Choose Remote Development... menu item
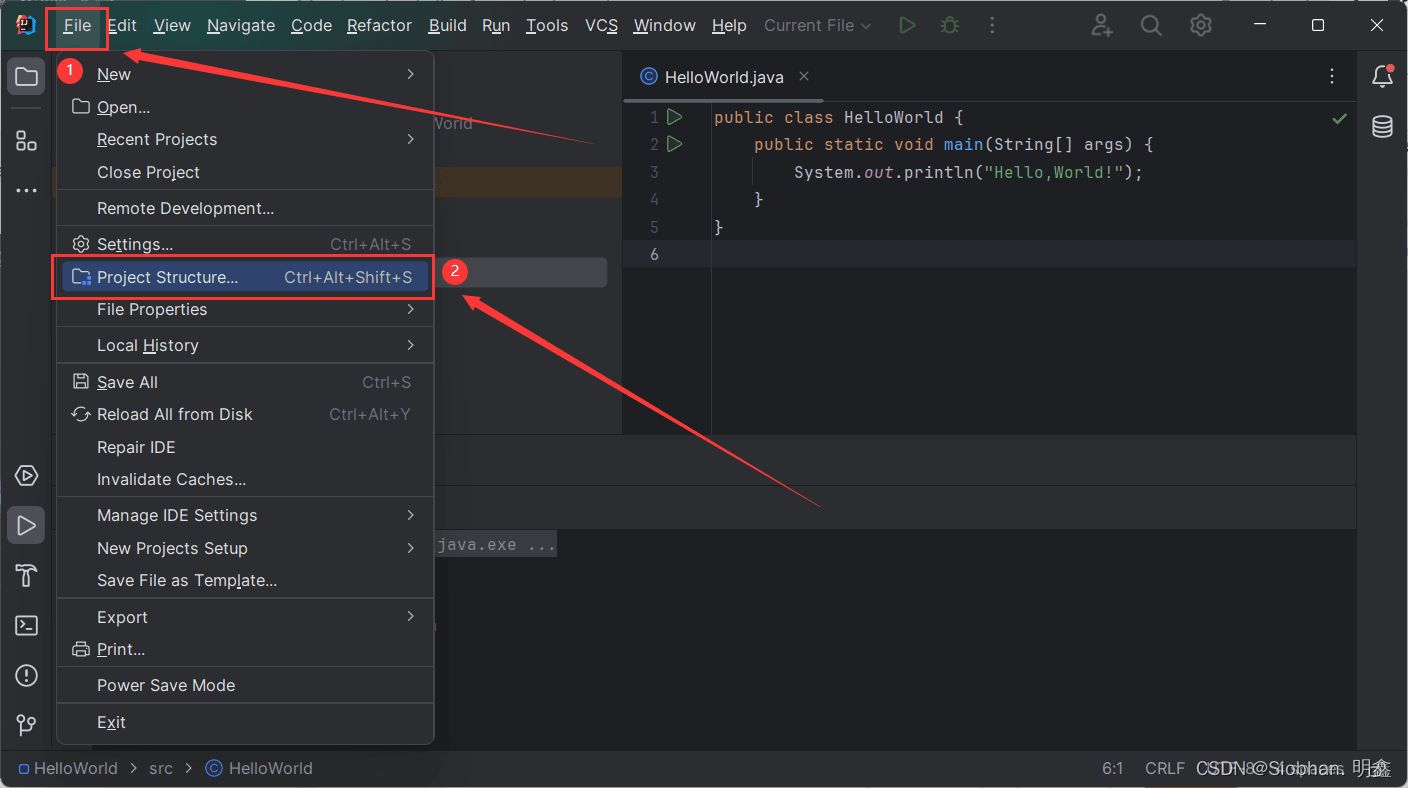1408x788 pixels. pos(245,208)
